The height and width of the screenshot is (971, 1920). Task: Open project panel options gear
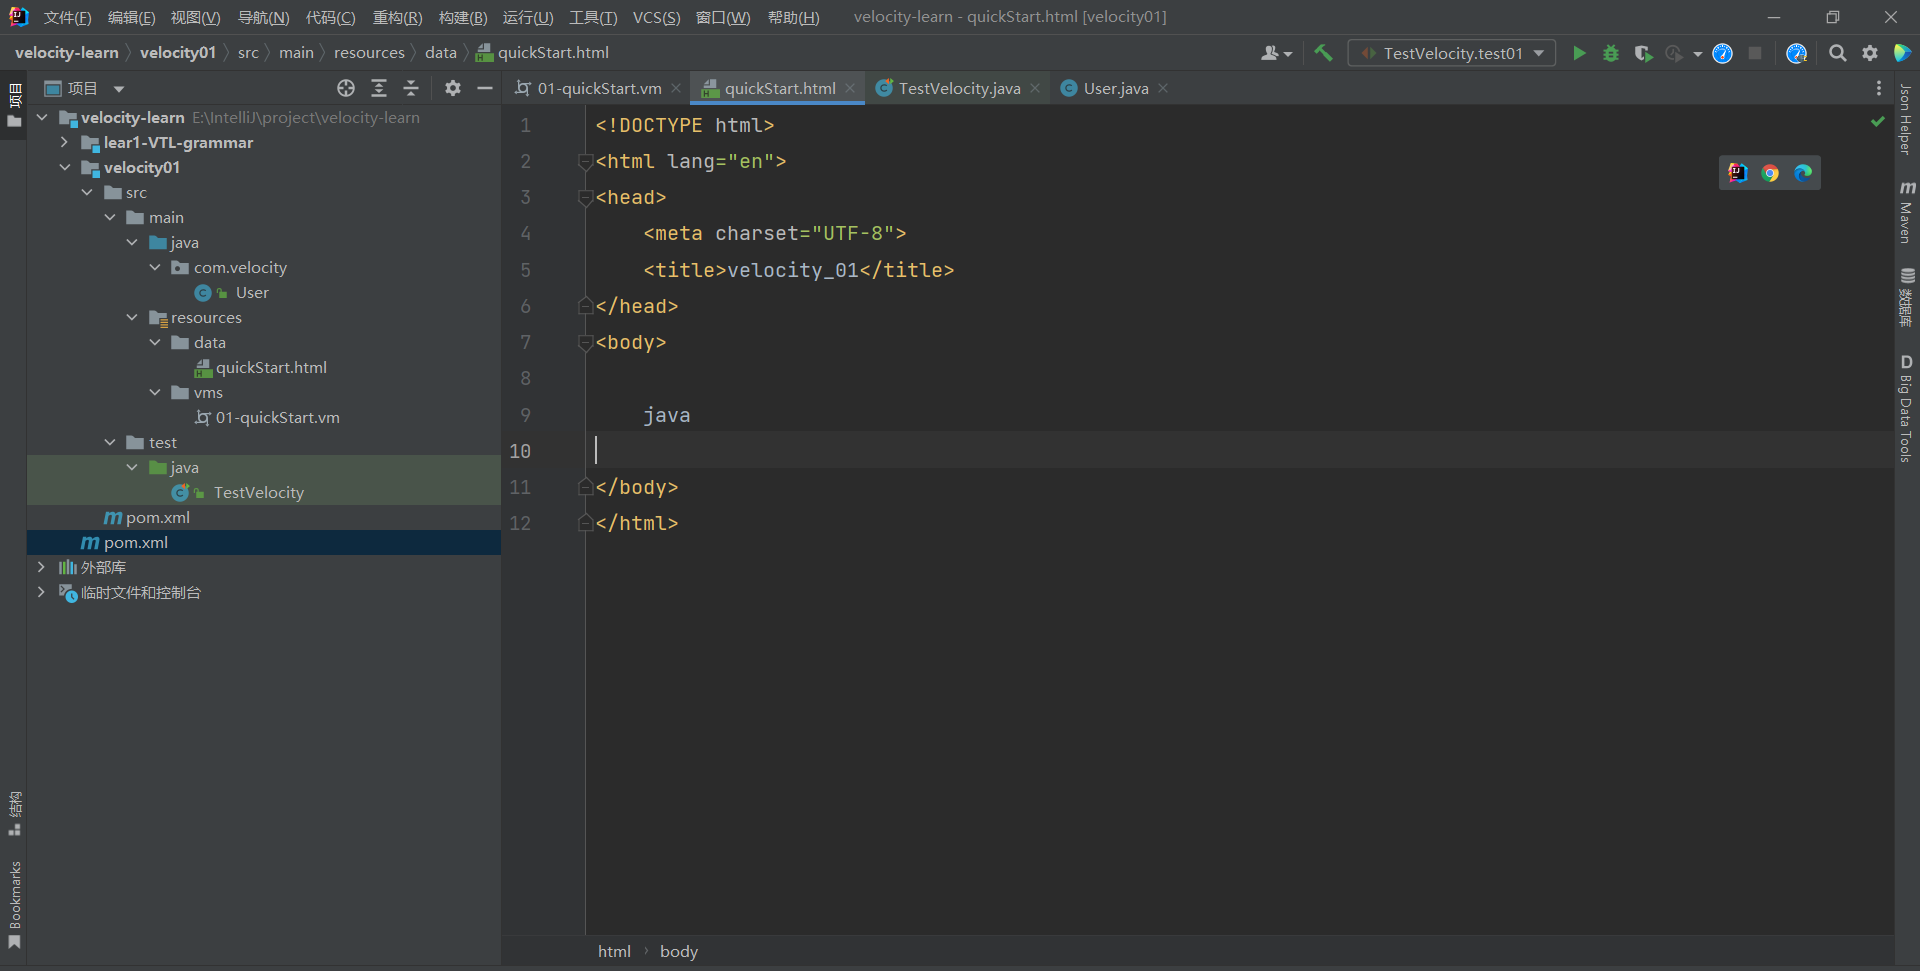[453, 88]
